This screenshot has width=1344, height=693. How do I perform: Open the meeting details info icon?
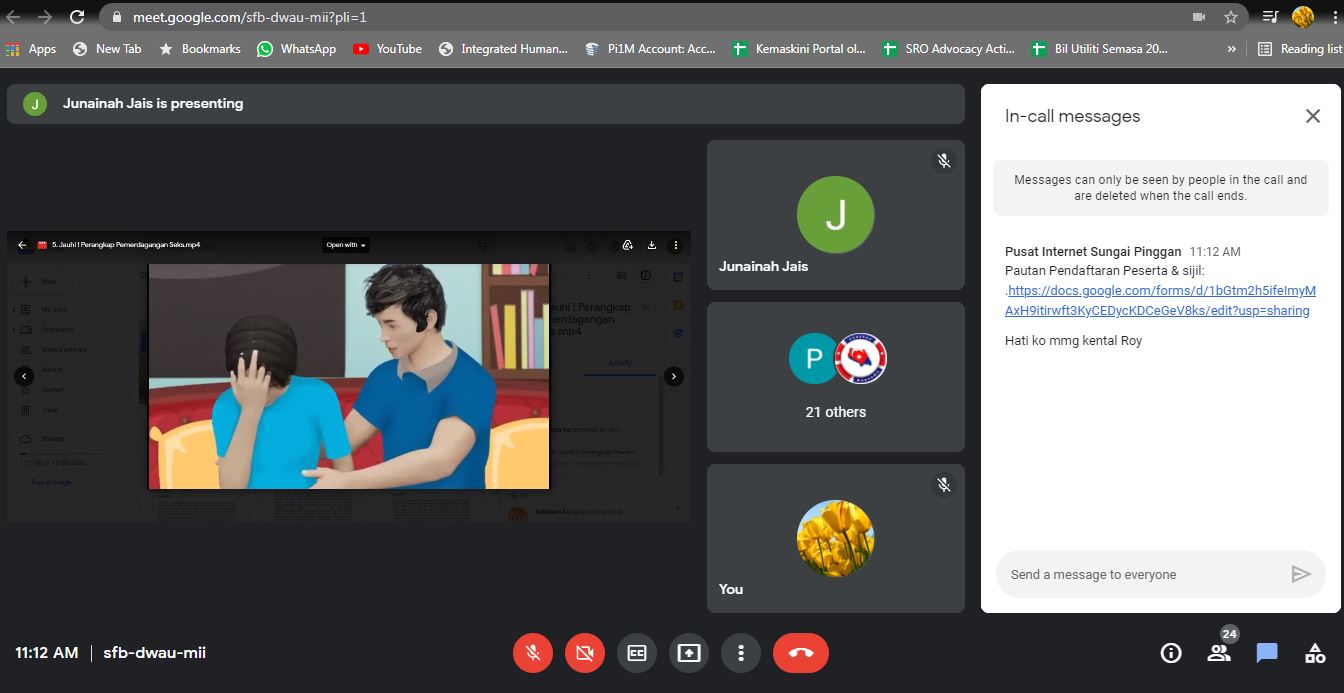pyautogui.click(x=1170, y=653)
